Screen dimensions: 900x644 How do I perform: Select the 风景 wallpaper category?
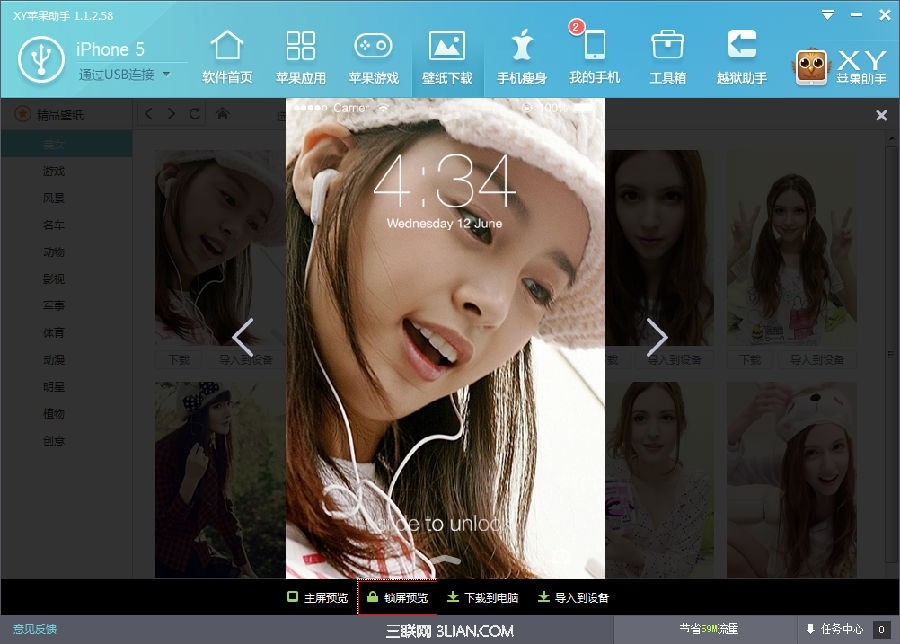click(53, 198)
